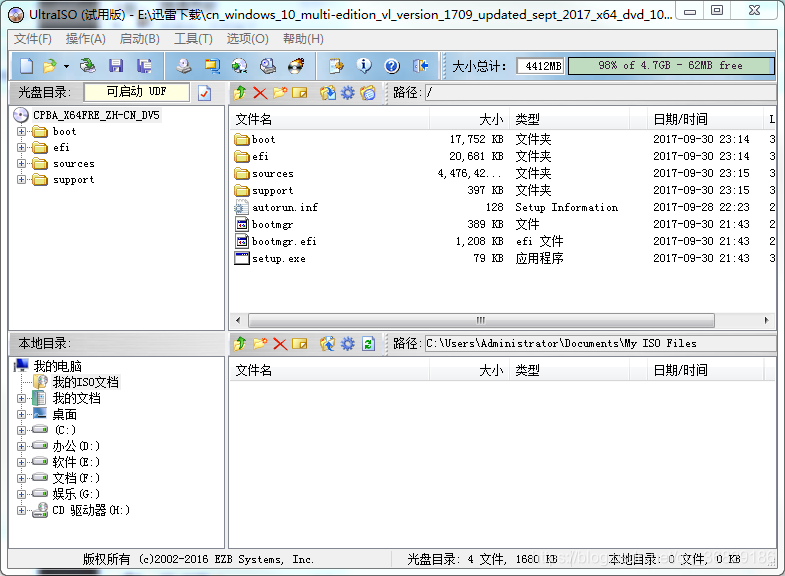Click the gear icon in local pane toolbar
The width and height of the screenshot is (785, 576).
pos(347,344)
